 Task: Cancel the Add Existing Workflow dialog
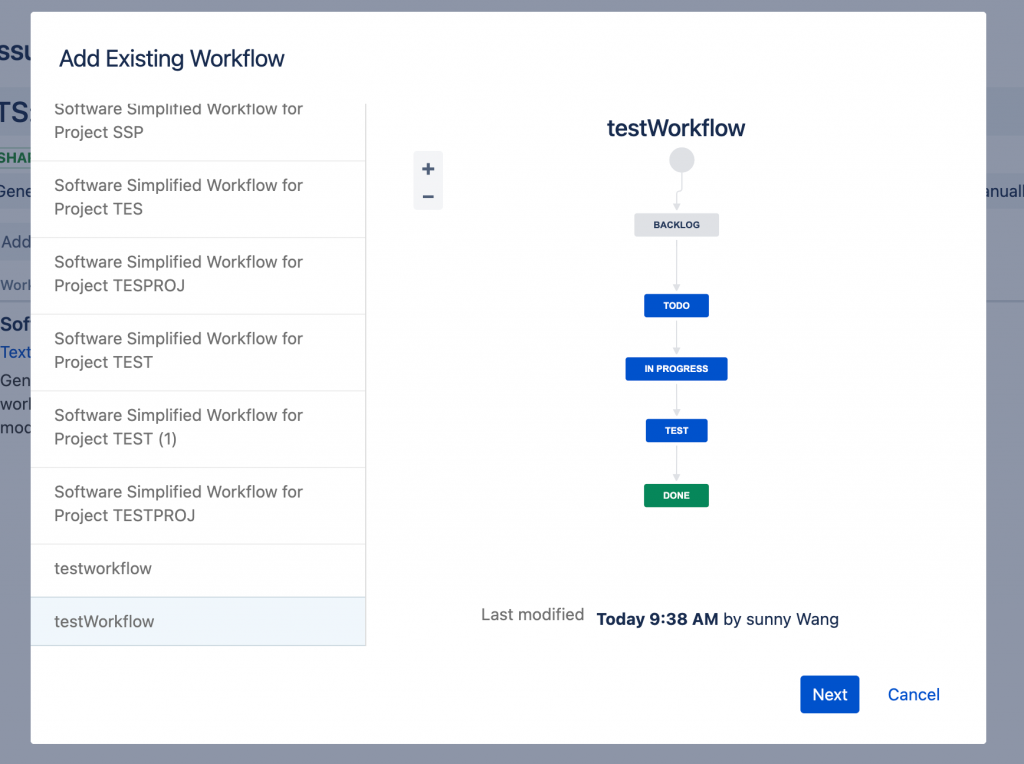click(x=913, y=695)
